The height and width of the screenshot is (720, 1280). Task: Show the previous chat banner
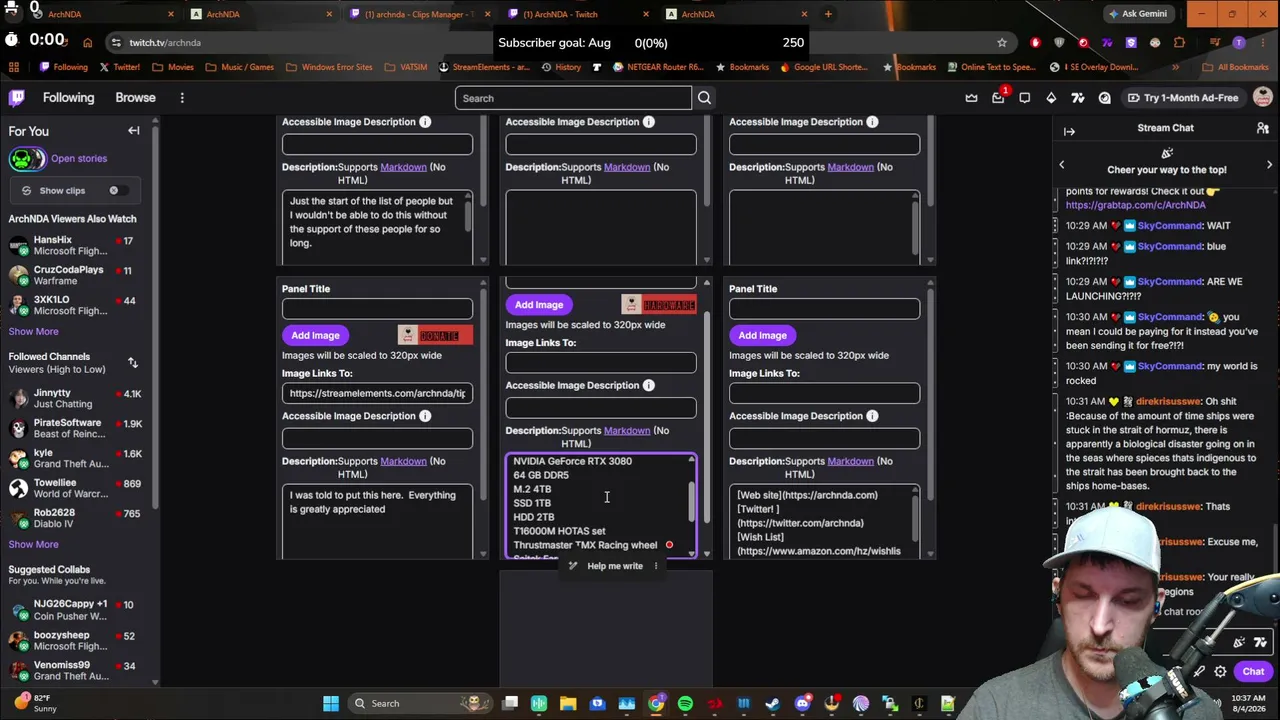pos(1062,165)
